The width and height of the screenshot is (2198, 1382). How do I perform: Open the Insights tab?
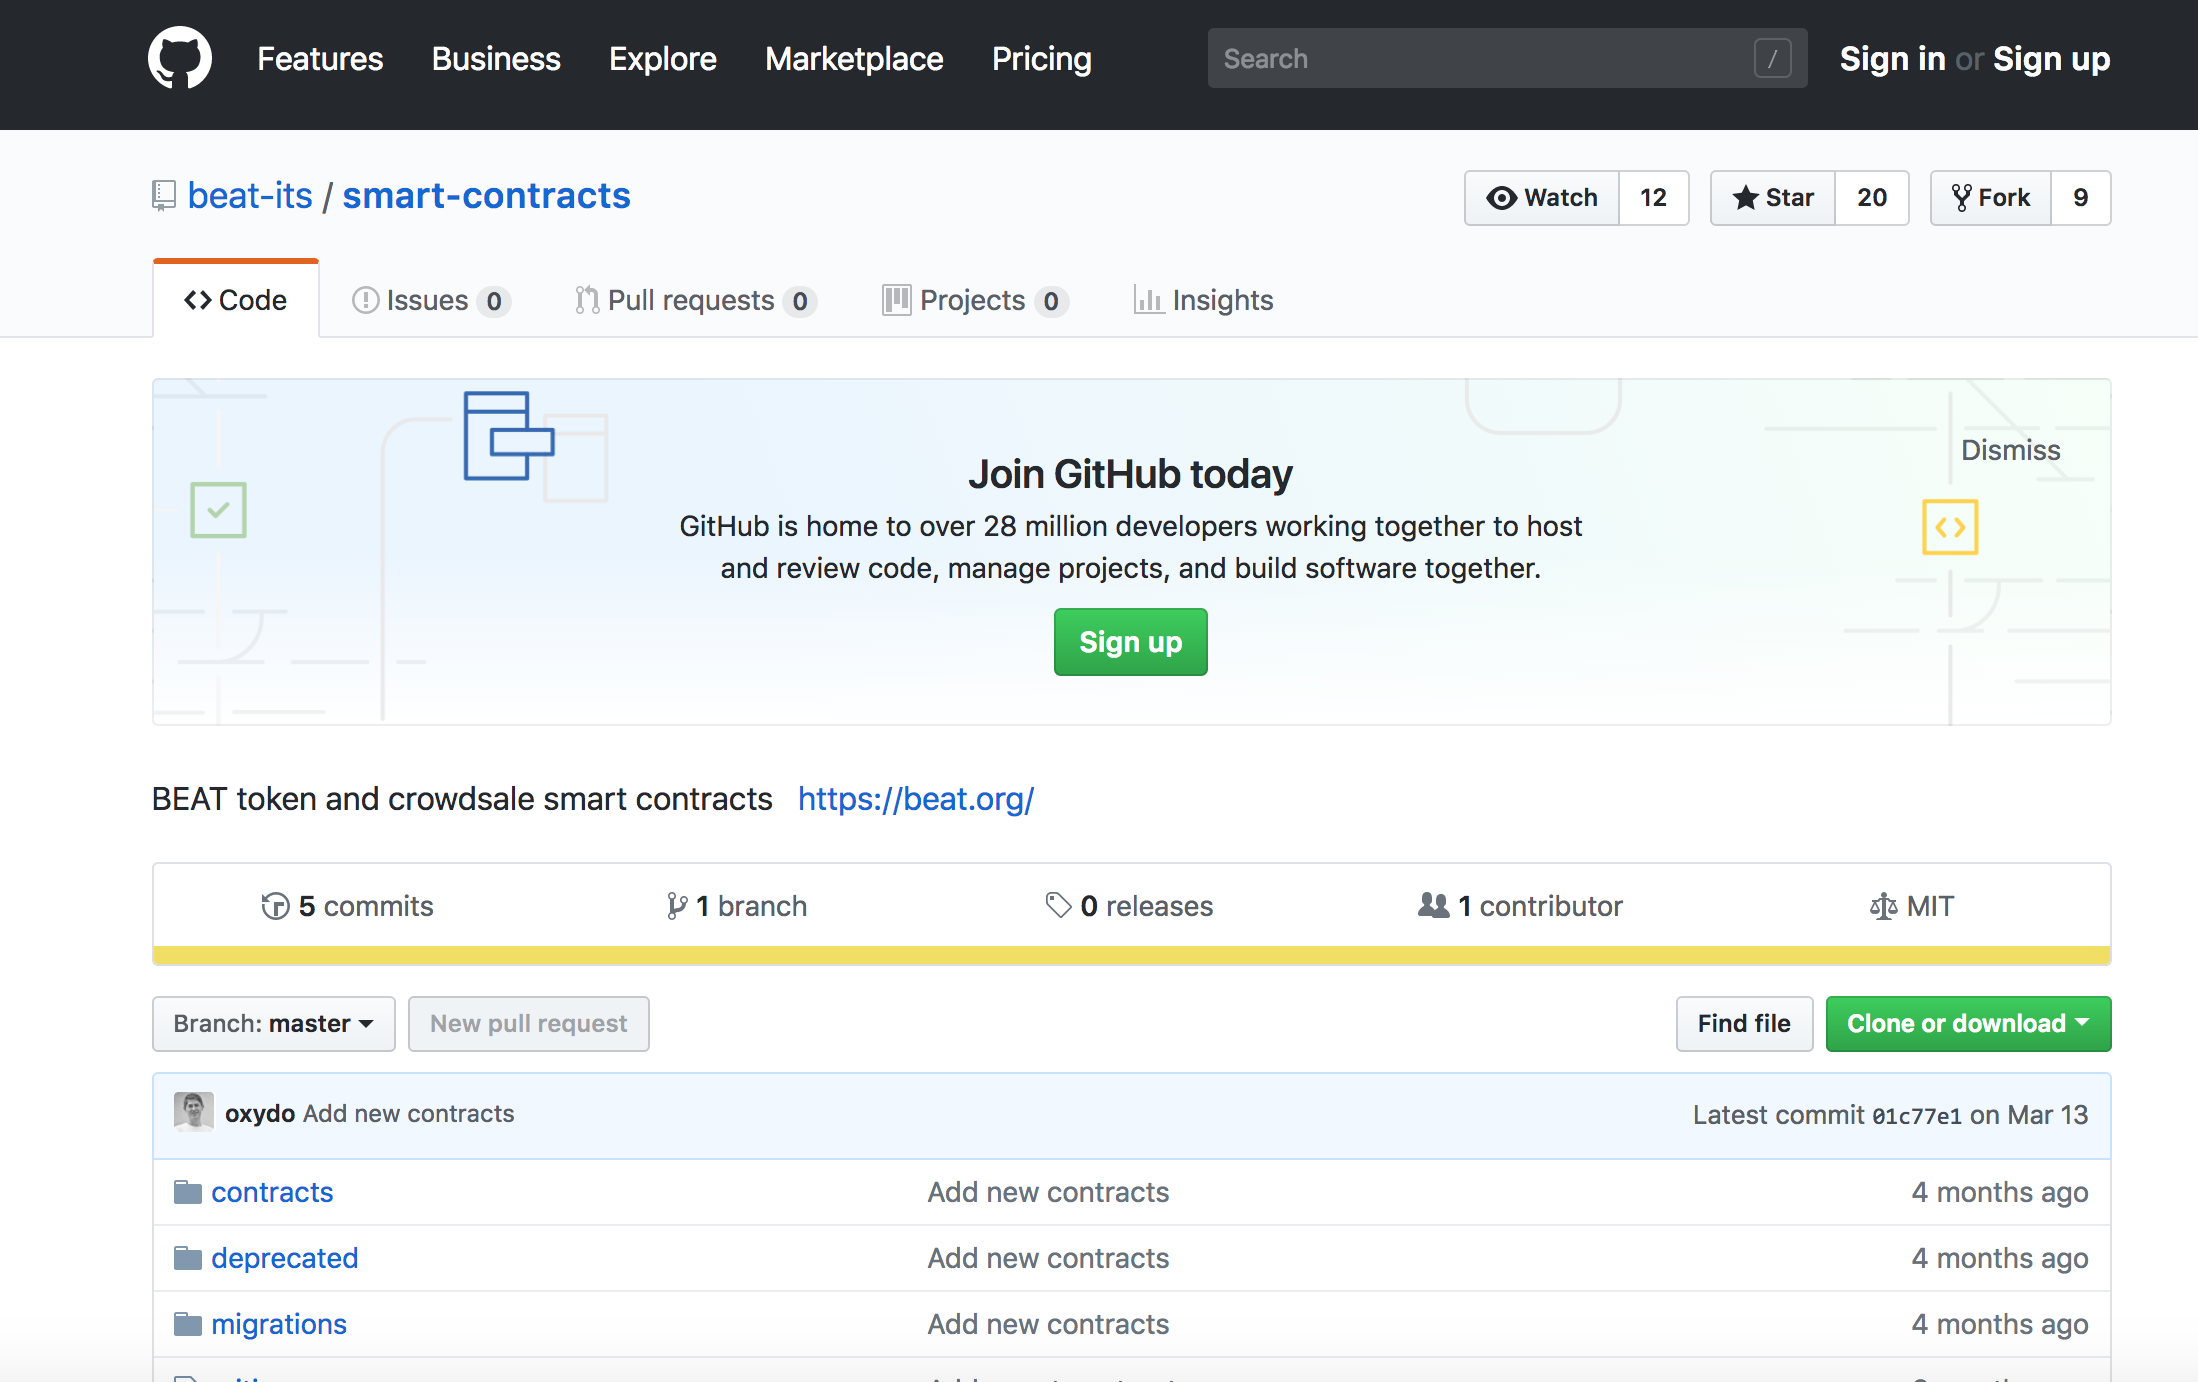1204,300
